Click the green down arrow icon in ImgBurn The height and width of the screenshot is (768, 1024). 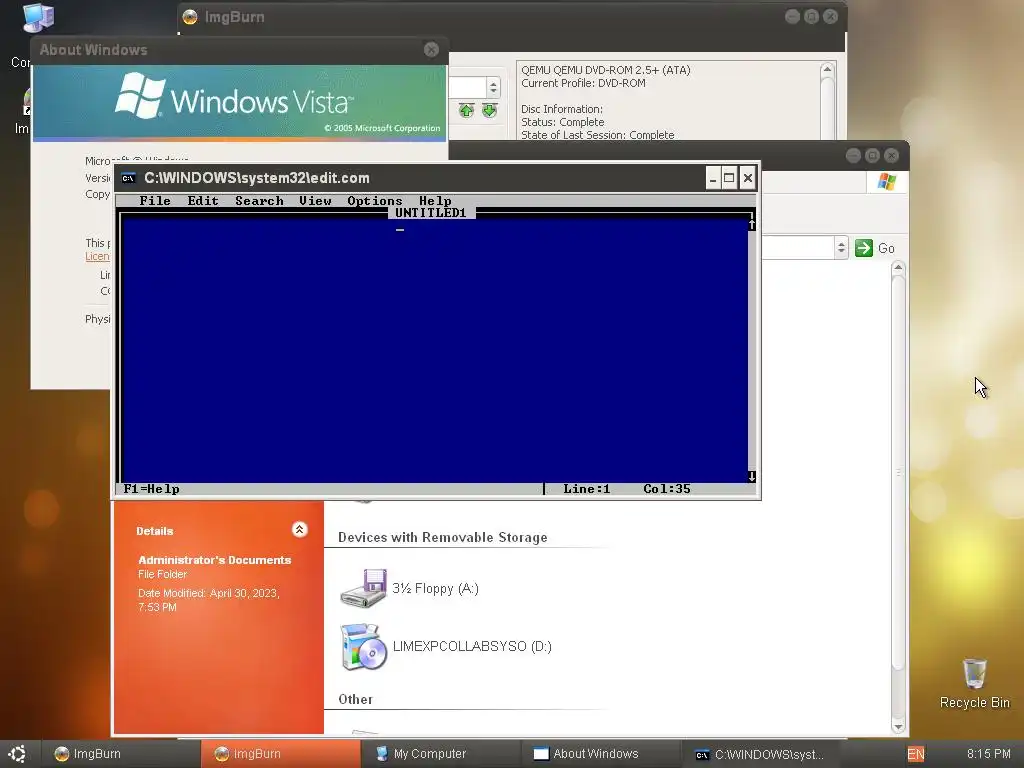coord(489,110)
